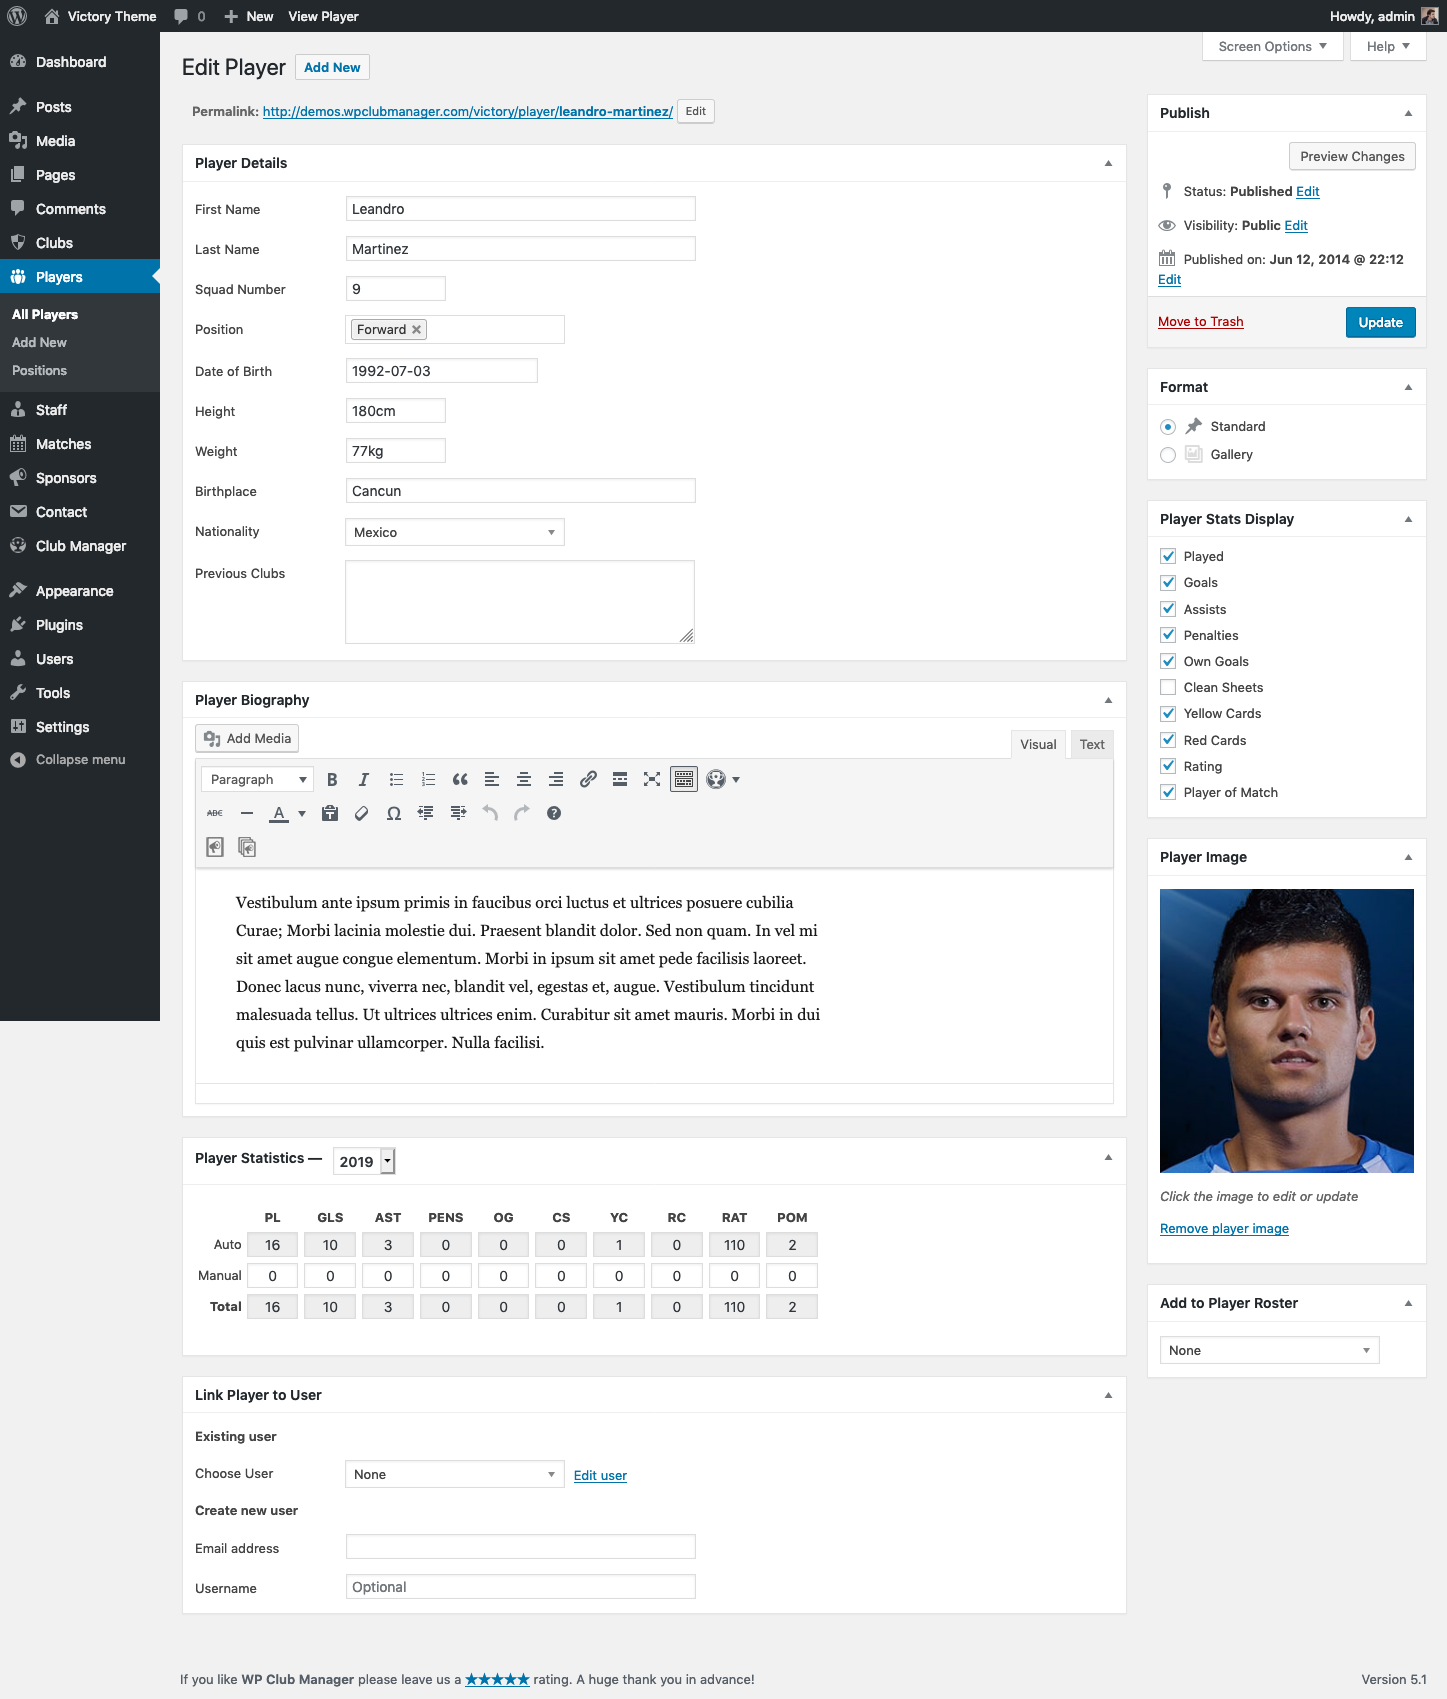Click the Move to Trash link
The height and width of the screenshot is (1699, 1447).
pos(1200,322)
